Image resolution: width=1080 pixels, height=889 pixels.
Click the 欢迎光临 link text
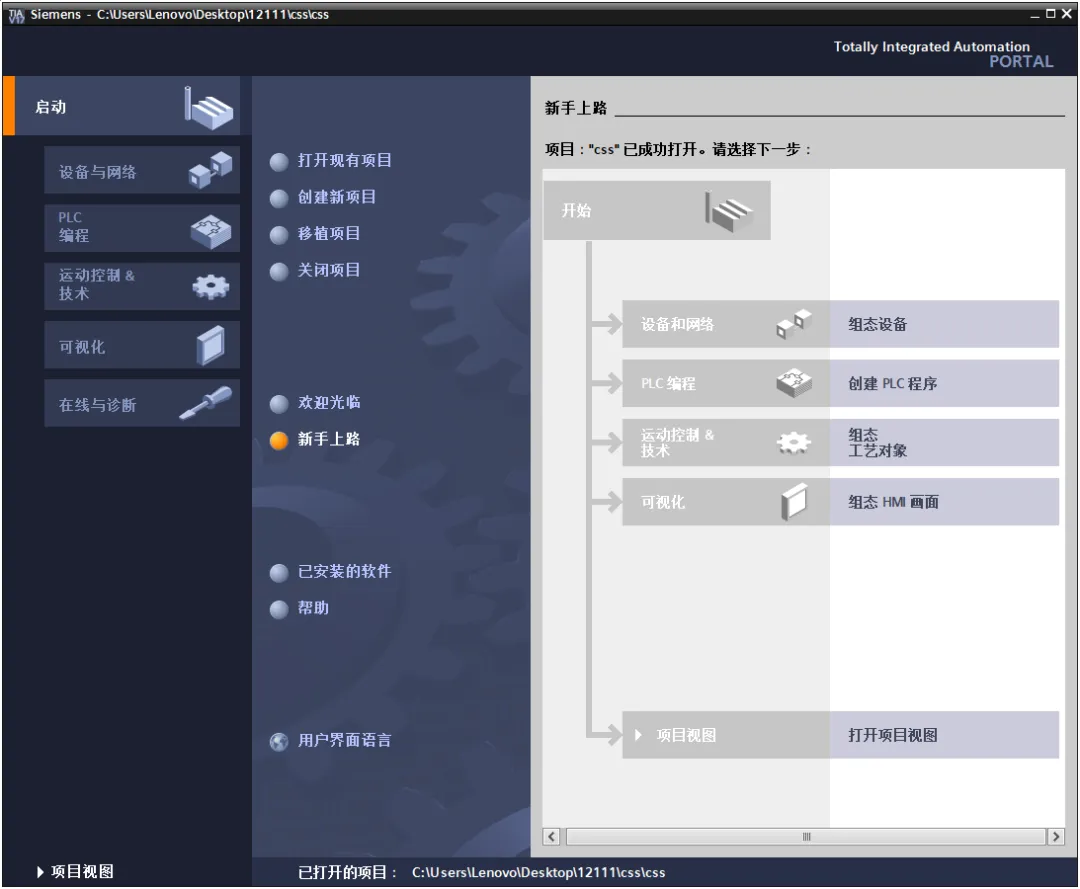(x=329, y=402)
